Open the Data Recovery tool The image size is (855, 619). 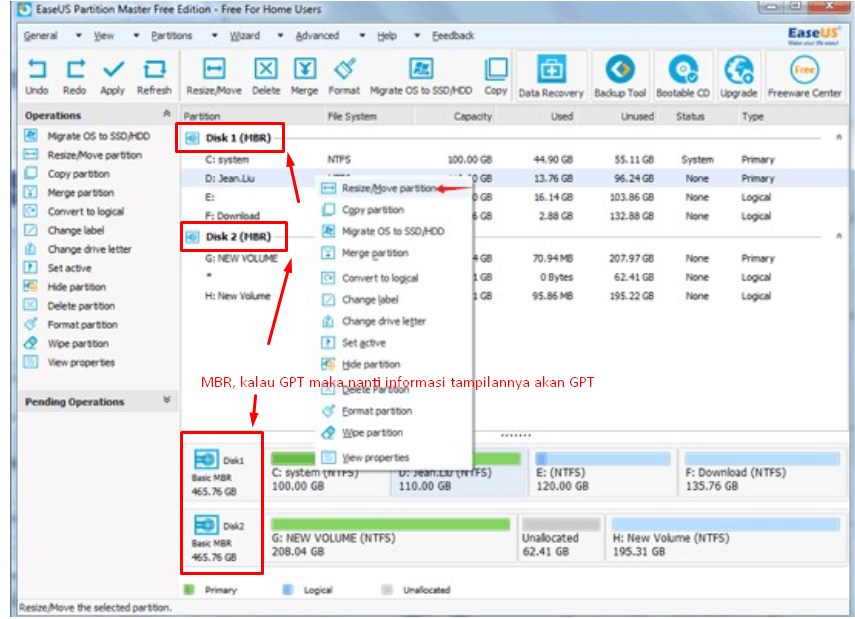coord(551,76)
